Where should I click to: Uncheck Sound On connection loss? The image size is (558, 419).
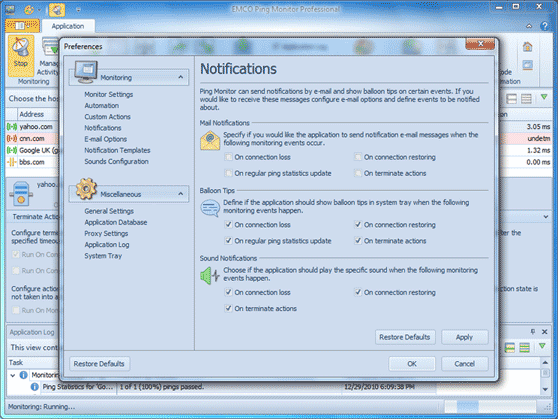(228, 292)
